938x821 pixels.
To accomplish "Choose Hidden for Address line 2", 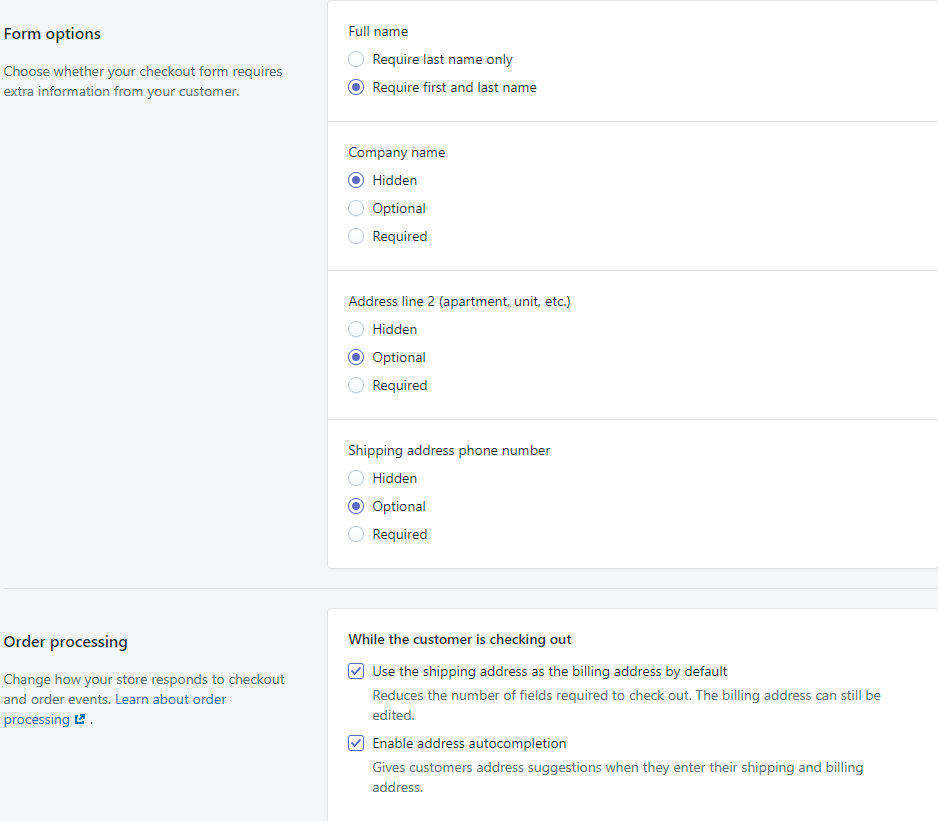I will click(356, 329).
